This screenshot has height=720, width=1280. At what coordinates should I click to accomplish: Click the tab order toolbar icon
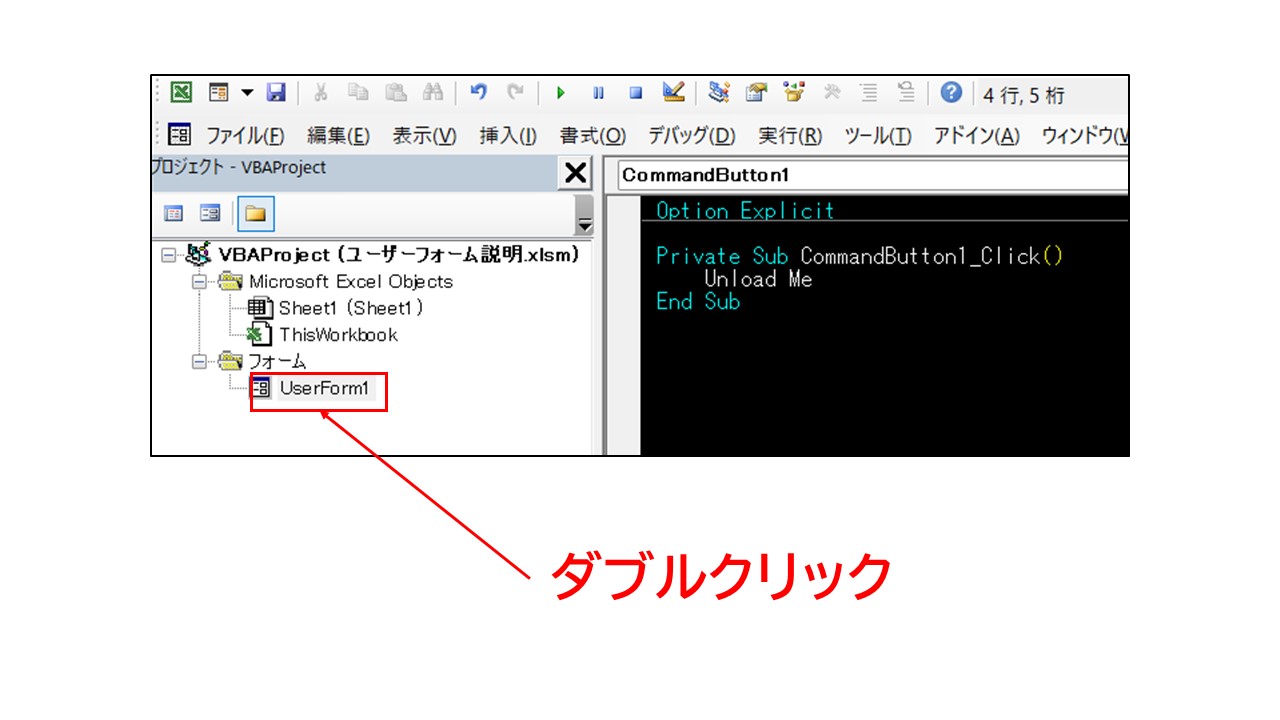tap(869, 93)
